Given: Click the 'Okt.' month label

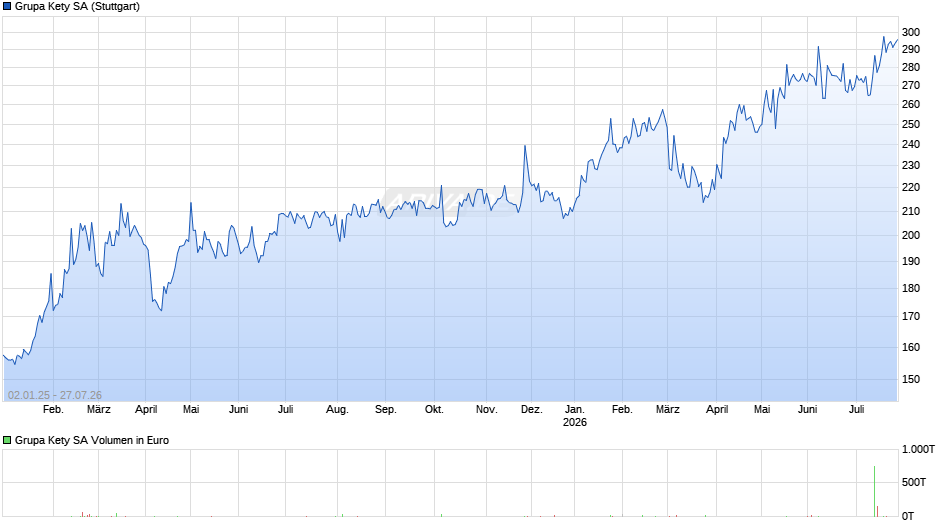Looking at the screenshot, I should (434, 410).
